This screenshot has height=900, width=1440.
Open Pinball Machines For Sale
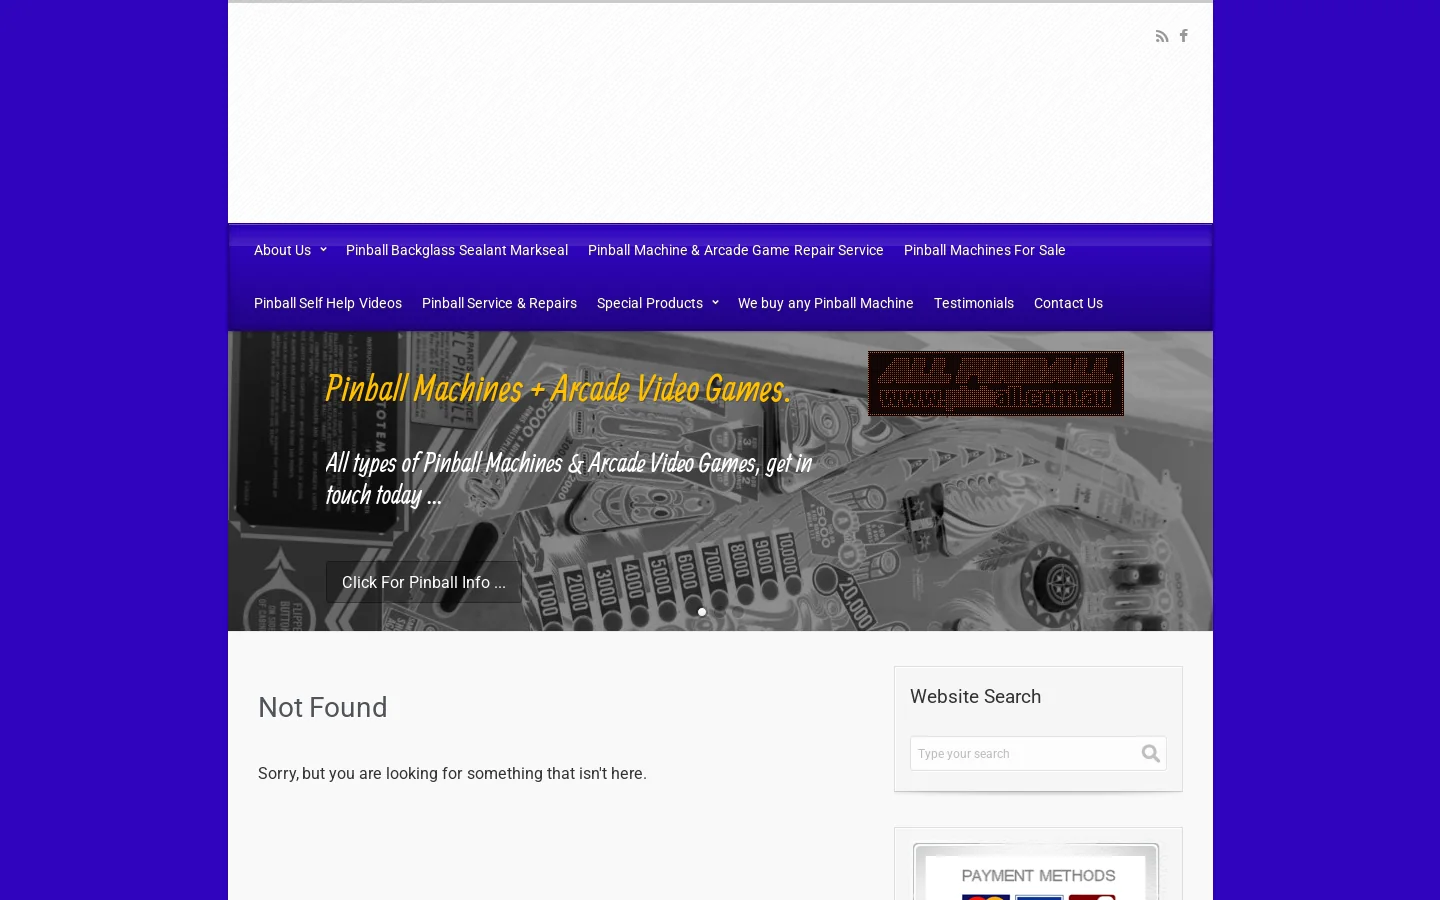(x=985, y=250)
